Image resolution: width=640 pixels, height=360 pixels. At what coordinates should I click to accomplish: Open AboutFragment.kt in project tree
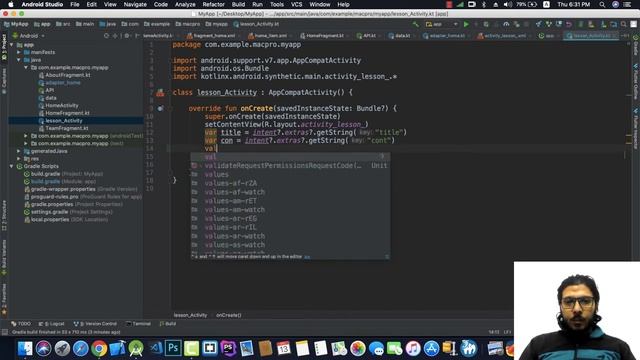(64, 75)
